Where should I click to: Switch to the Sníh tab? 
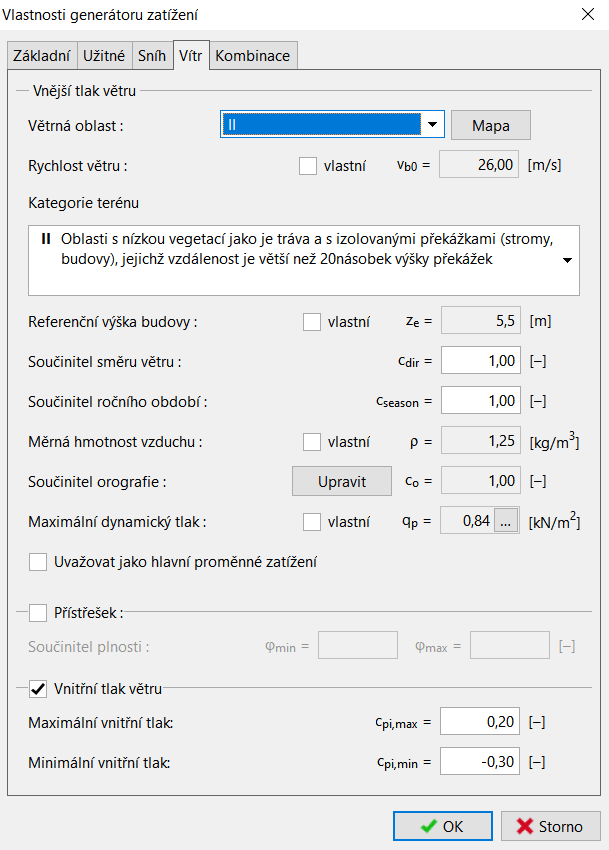tap(152, 55)
